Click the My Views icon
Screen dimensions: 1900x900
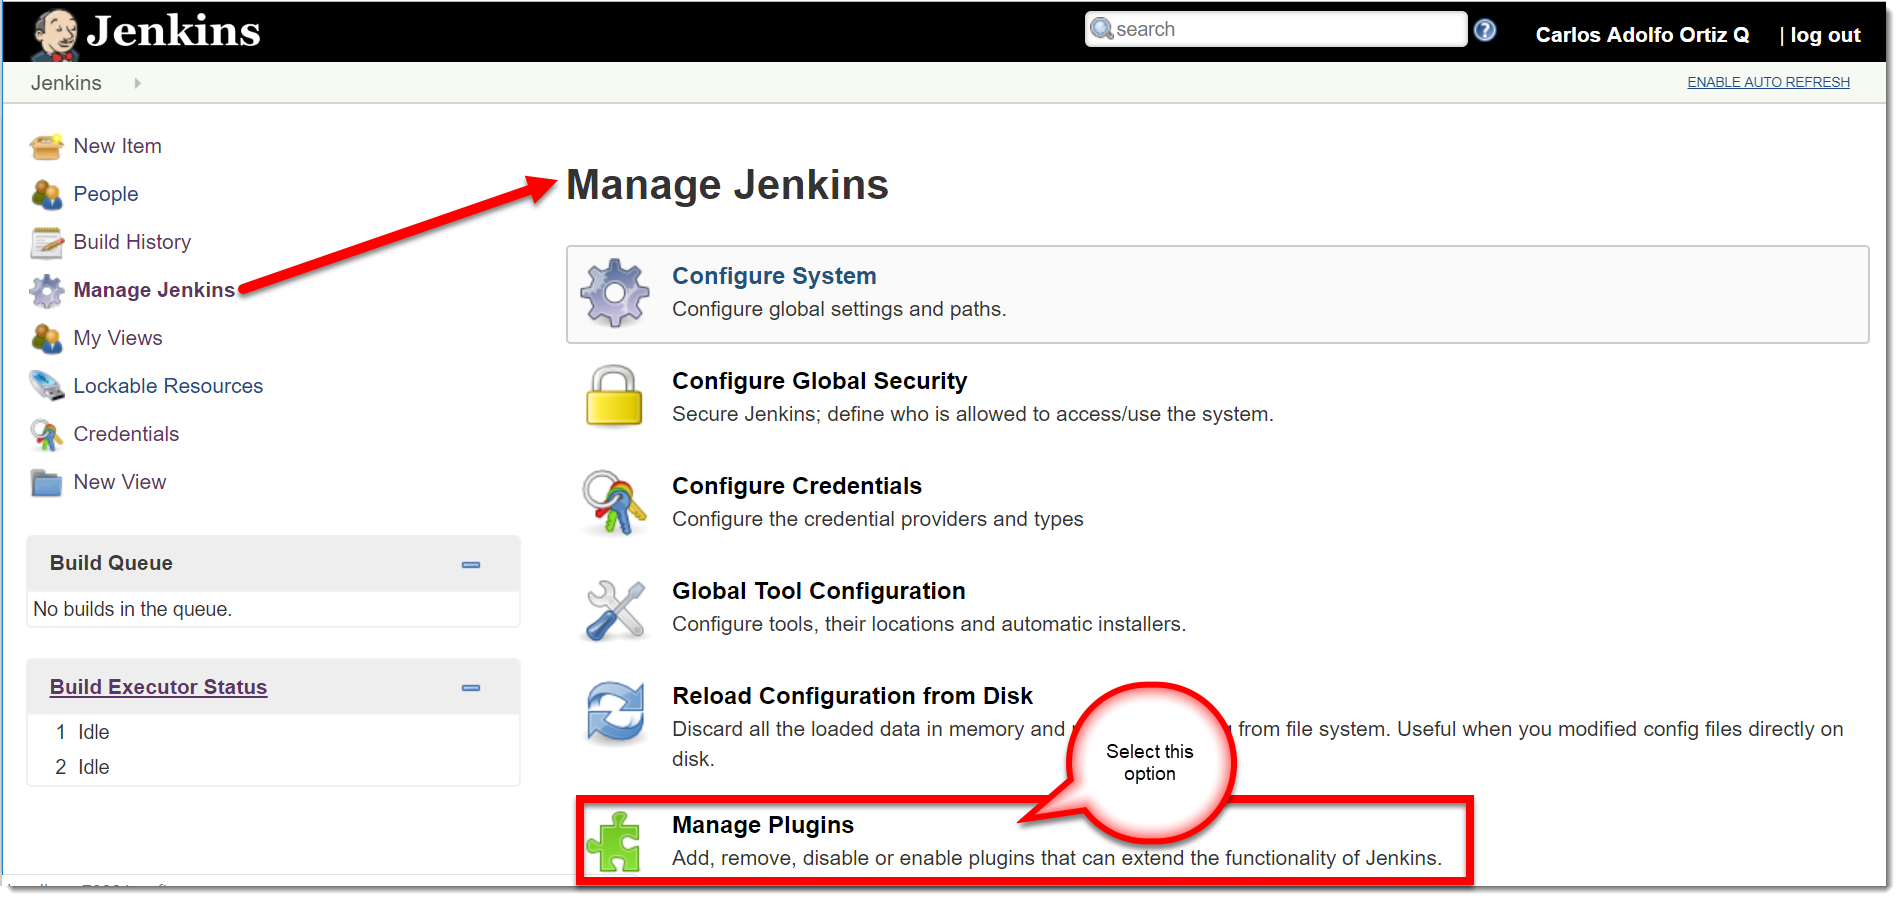[x=47, y=339]
